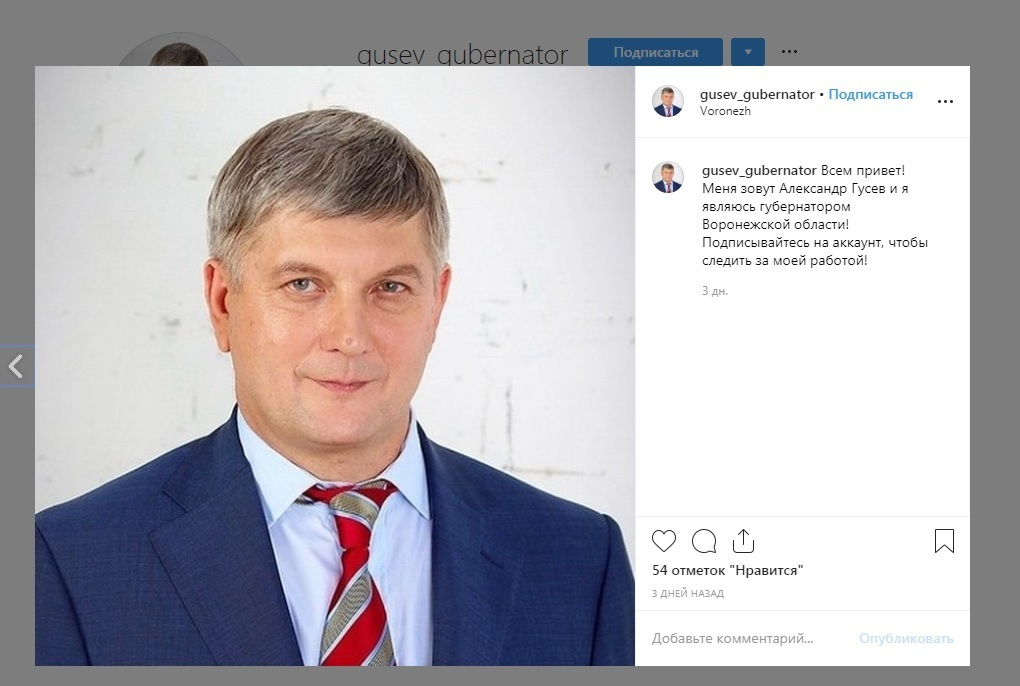Viewport: 1020px width, 686px height.
Task: Open post options three-dot menu
Action: coord(945,101)
